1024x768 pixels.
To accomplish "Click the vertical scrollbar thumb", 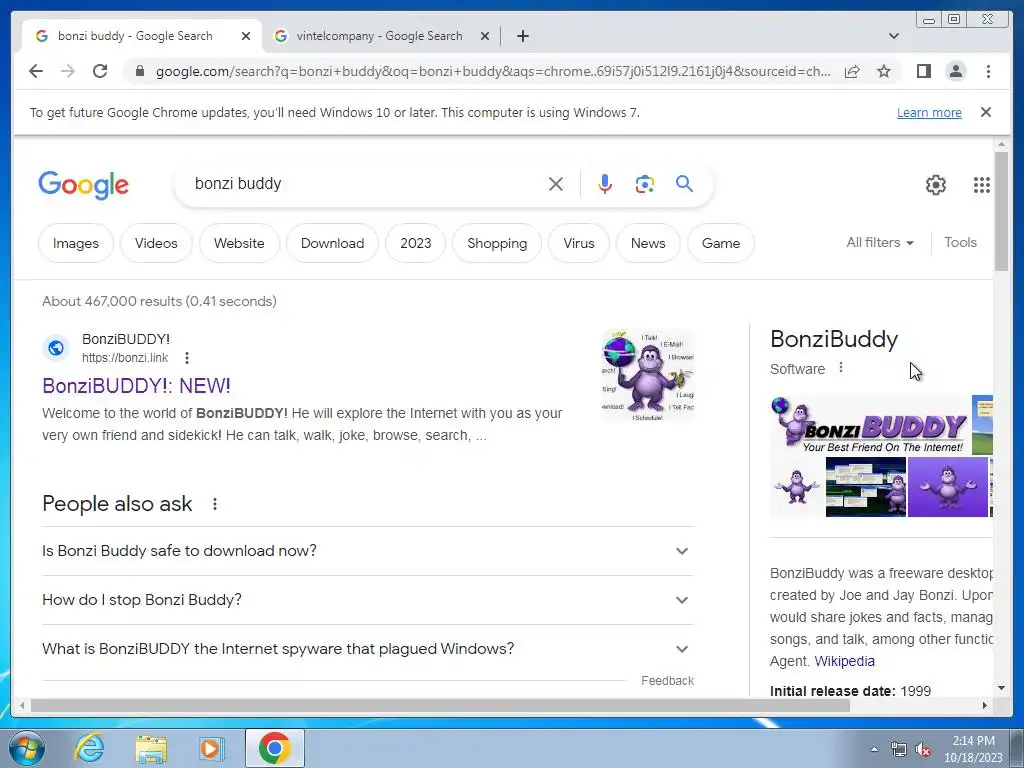I will (x=1001, y=211).
